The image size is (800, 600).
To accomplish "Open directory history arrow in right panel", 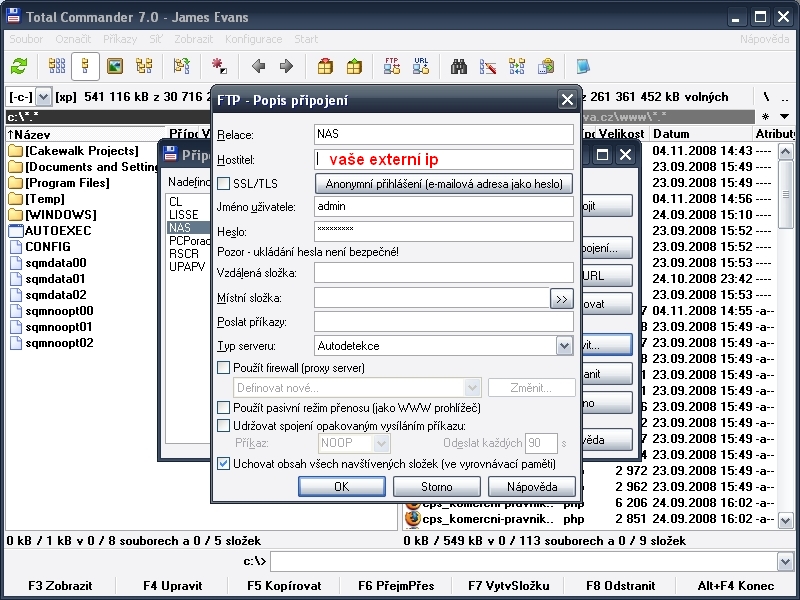I will tap(785, 117).
